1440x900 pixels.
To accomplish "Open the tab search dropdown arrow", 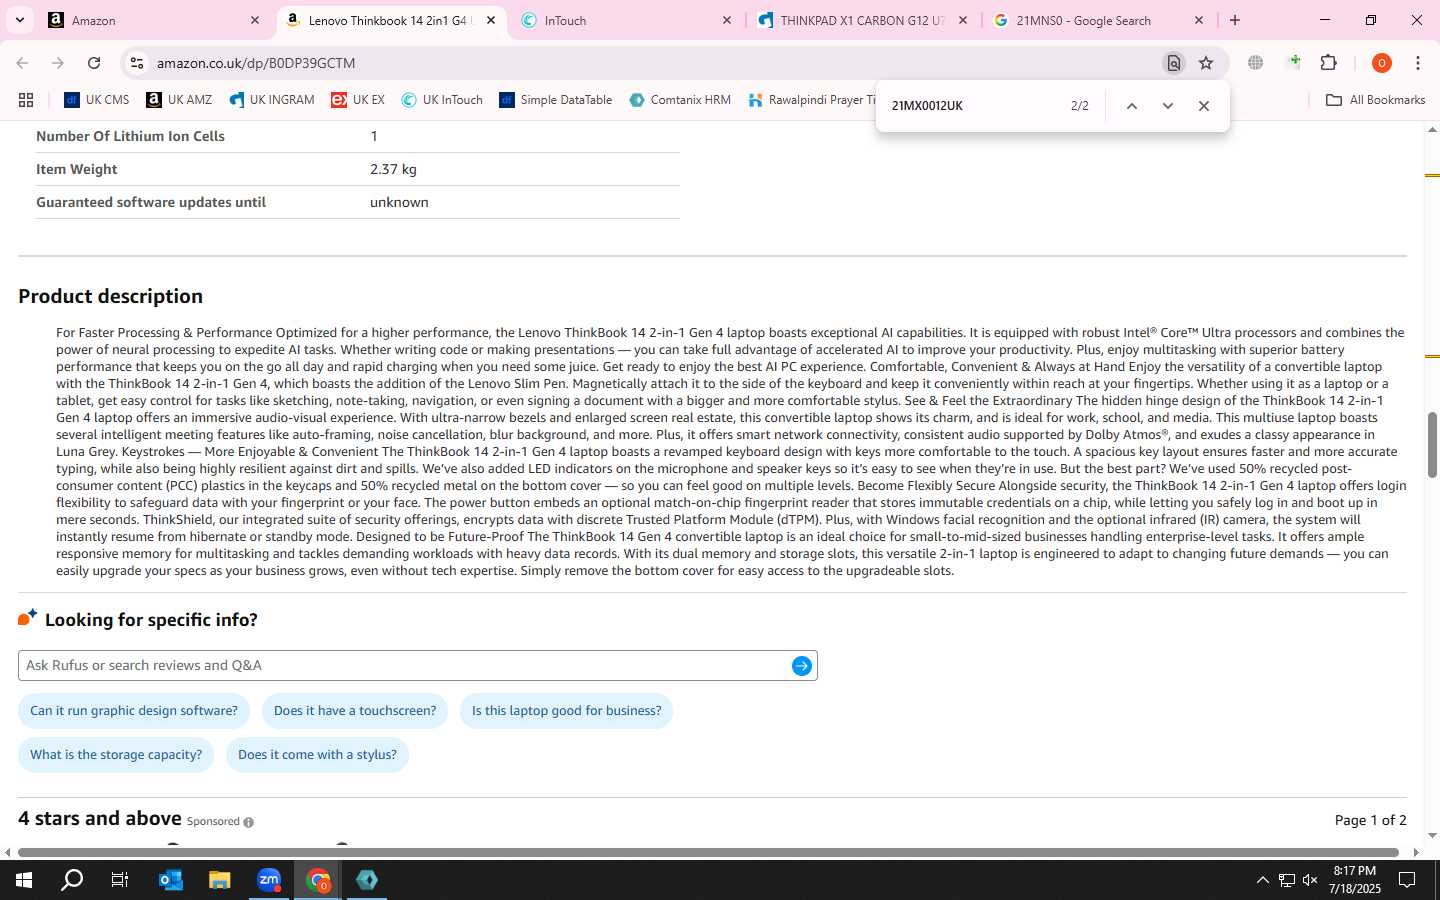I will [19, 20].
